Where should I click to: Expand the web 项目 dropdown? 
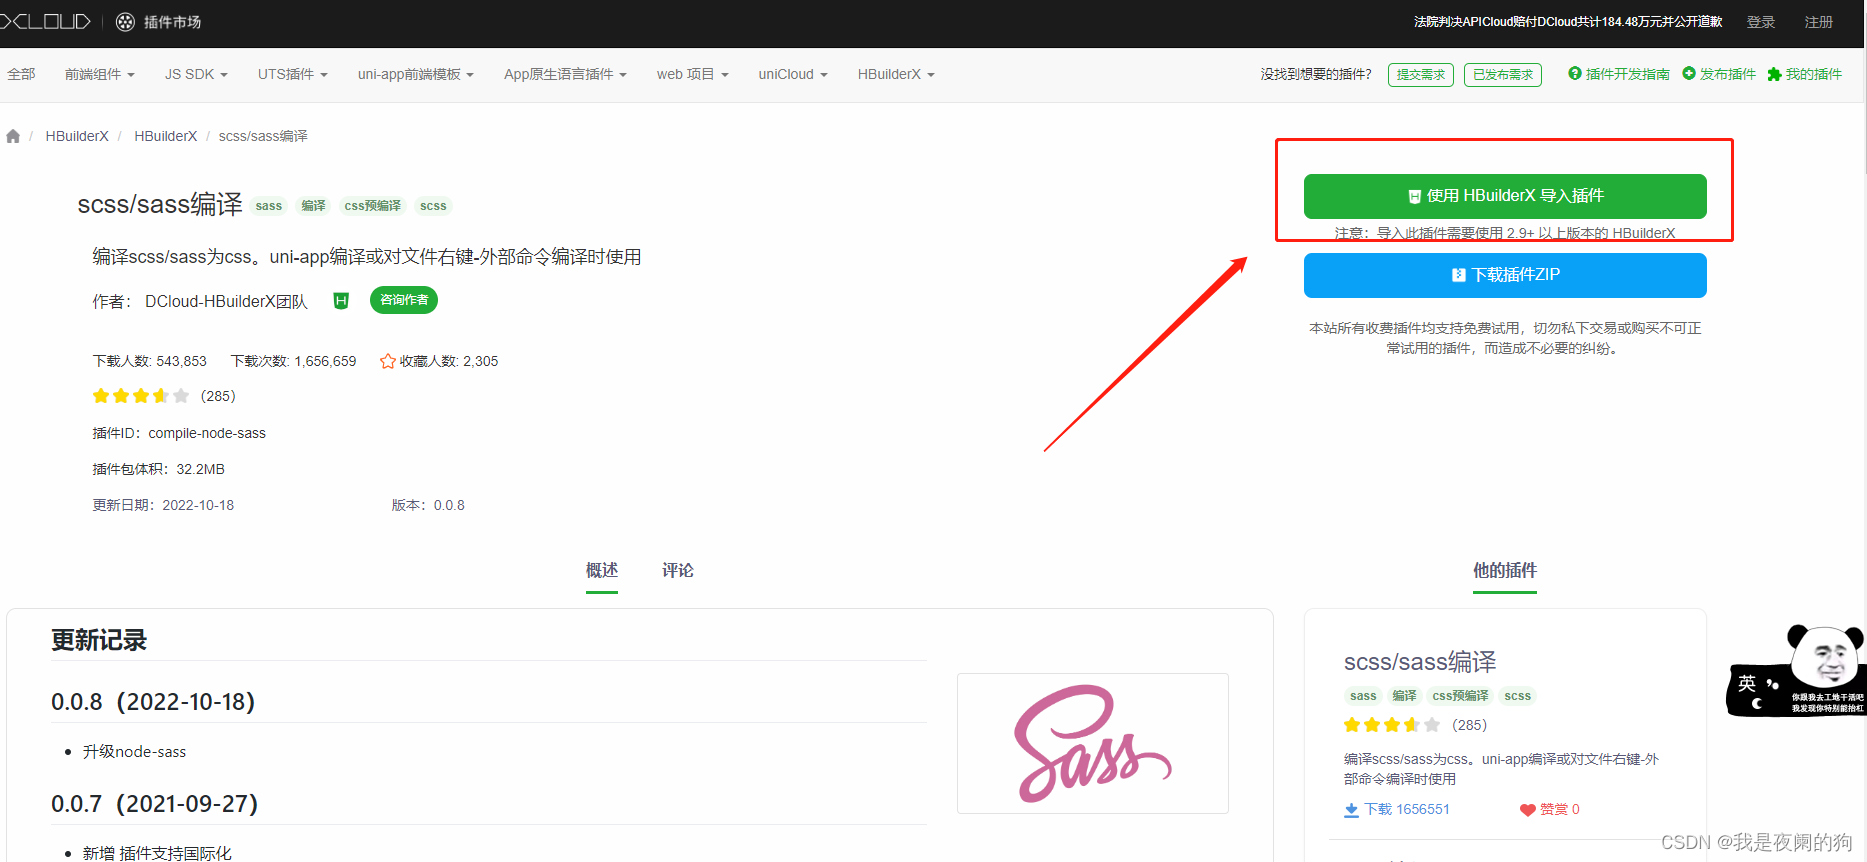point(693,74)
